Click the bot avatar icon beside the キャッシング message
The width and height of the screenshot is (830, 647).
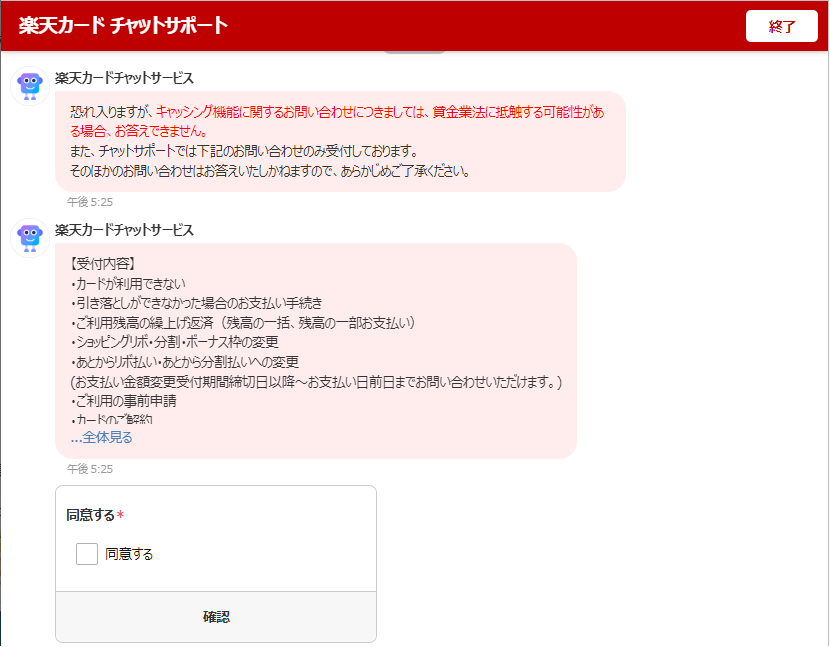click(30, 86)
